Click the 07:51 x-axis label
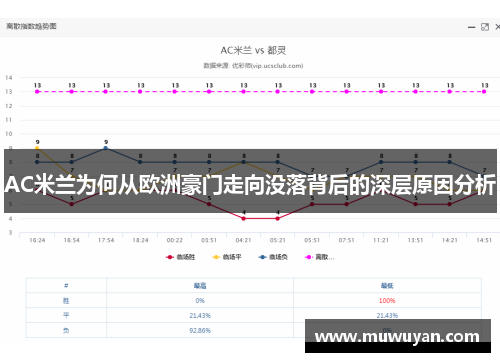500x362 pixels. [x=347, y=240]
